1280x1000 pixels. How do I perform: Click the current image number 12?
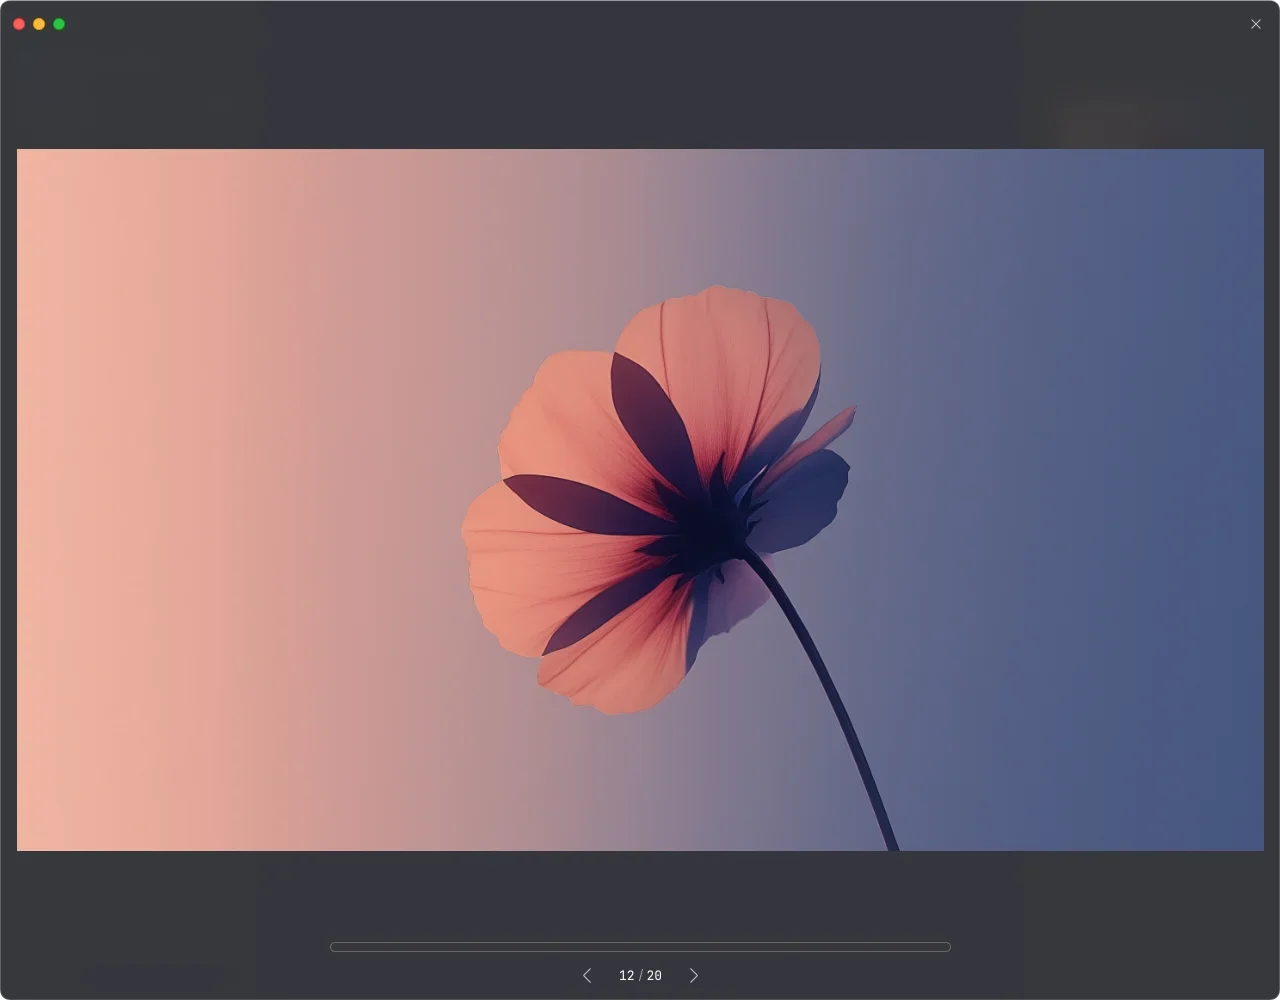pyautogui.click(x=626, y=975)
